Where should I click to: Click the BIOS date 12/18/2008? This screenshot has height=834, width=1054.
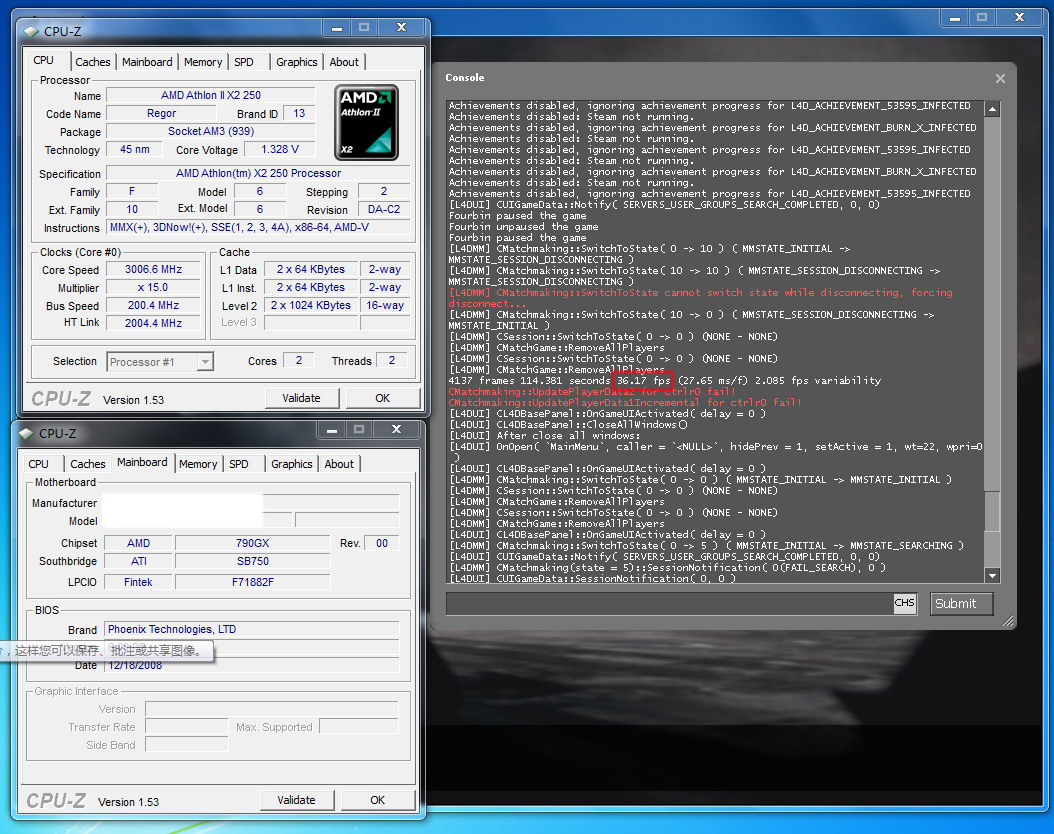pyautogui.click(x=251, y=665)
